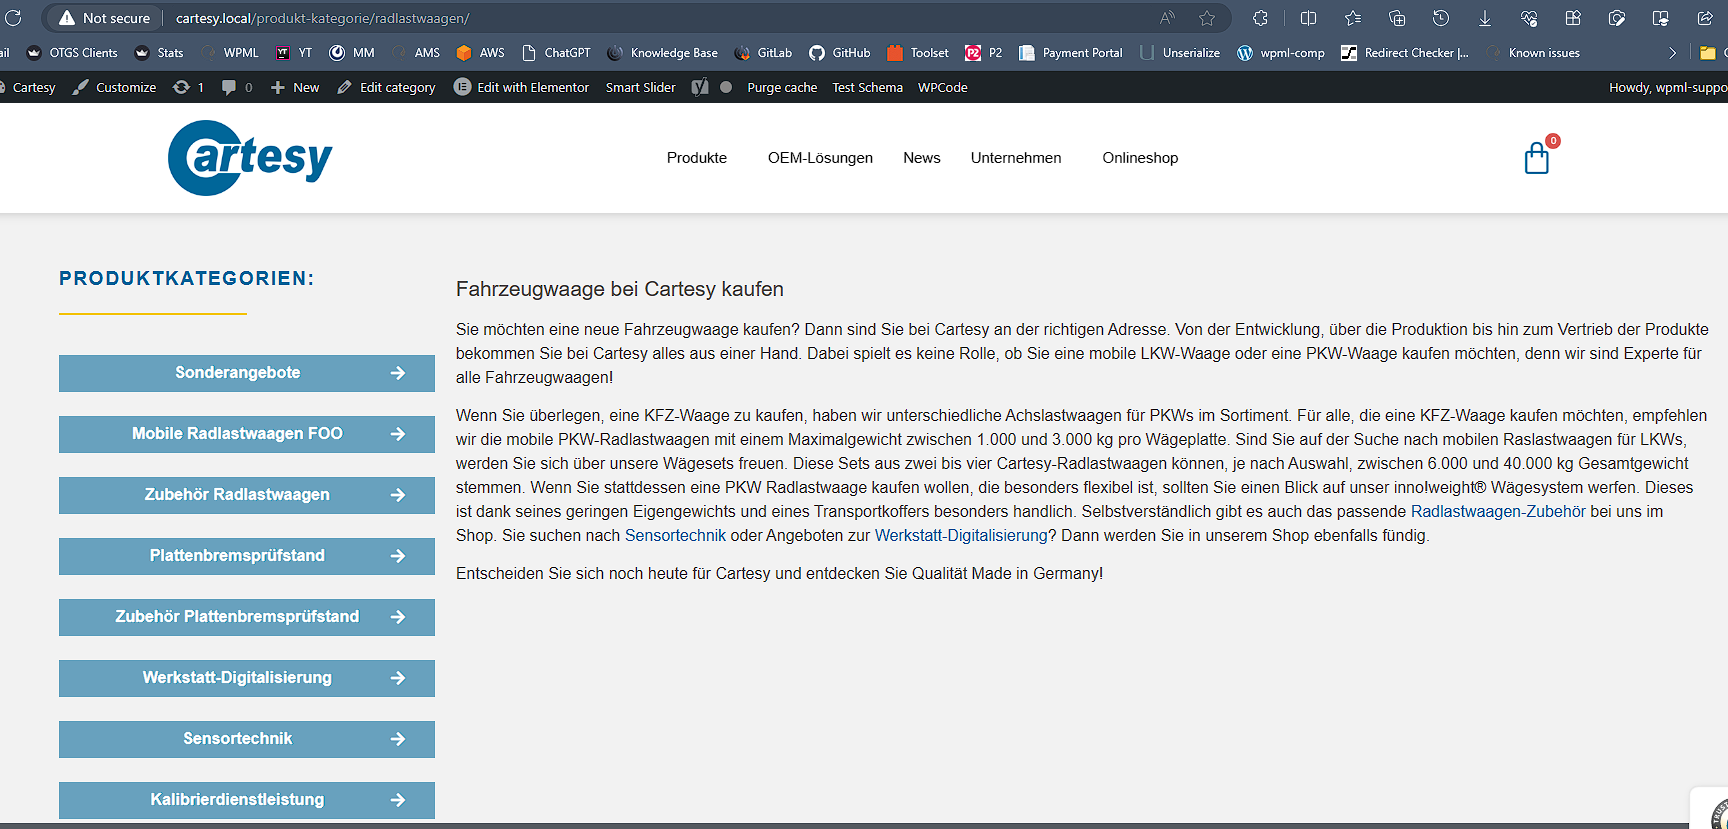
Task: Click the Screenshot capture icon
Action: pyautogui.click(x=1617, y=18)
